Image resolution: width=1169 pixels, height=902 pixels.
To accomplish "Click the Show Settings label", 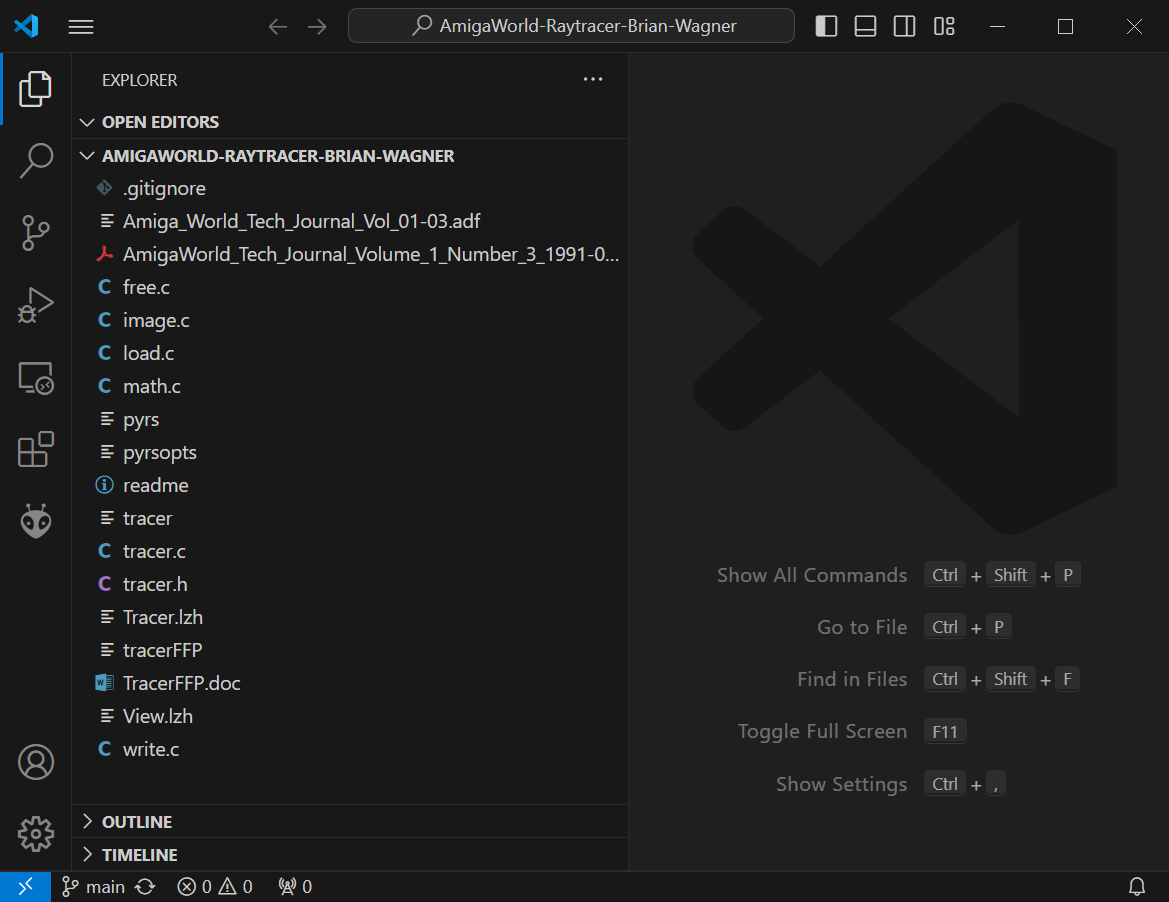I will click(842, 784).
